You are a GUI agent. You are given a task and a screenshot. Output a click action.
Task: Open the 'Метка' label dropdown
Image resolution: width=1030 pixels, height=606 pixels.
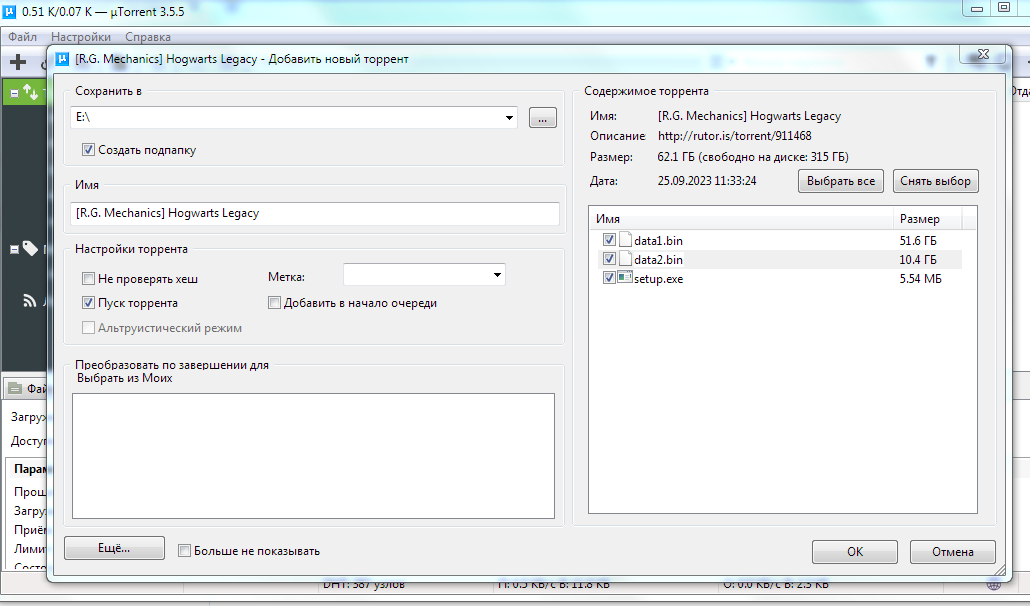click(497, 275)
